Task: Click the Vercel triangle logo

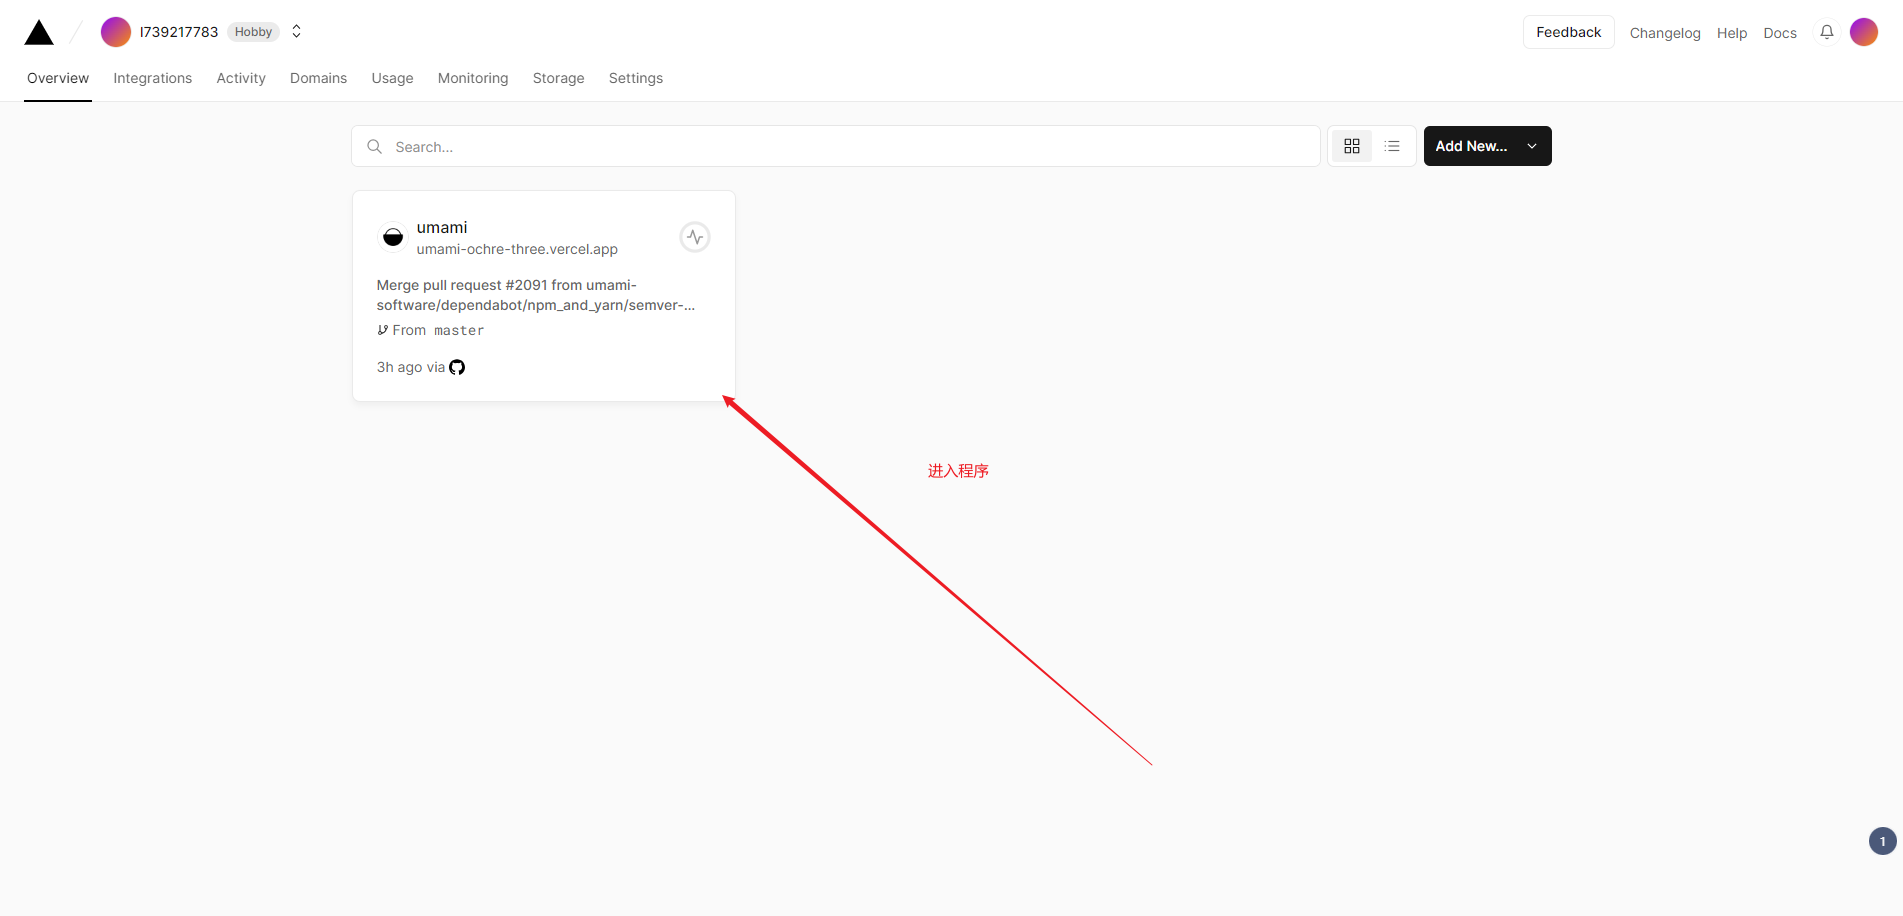Action: click(39, 32)
